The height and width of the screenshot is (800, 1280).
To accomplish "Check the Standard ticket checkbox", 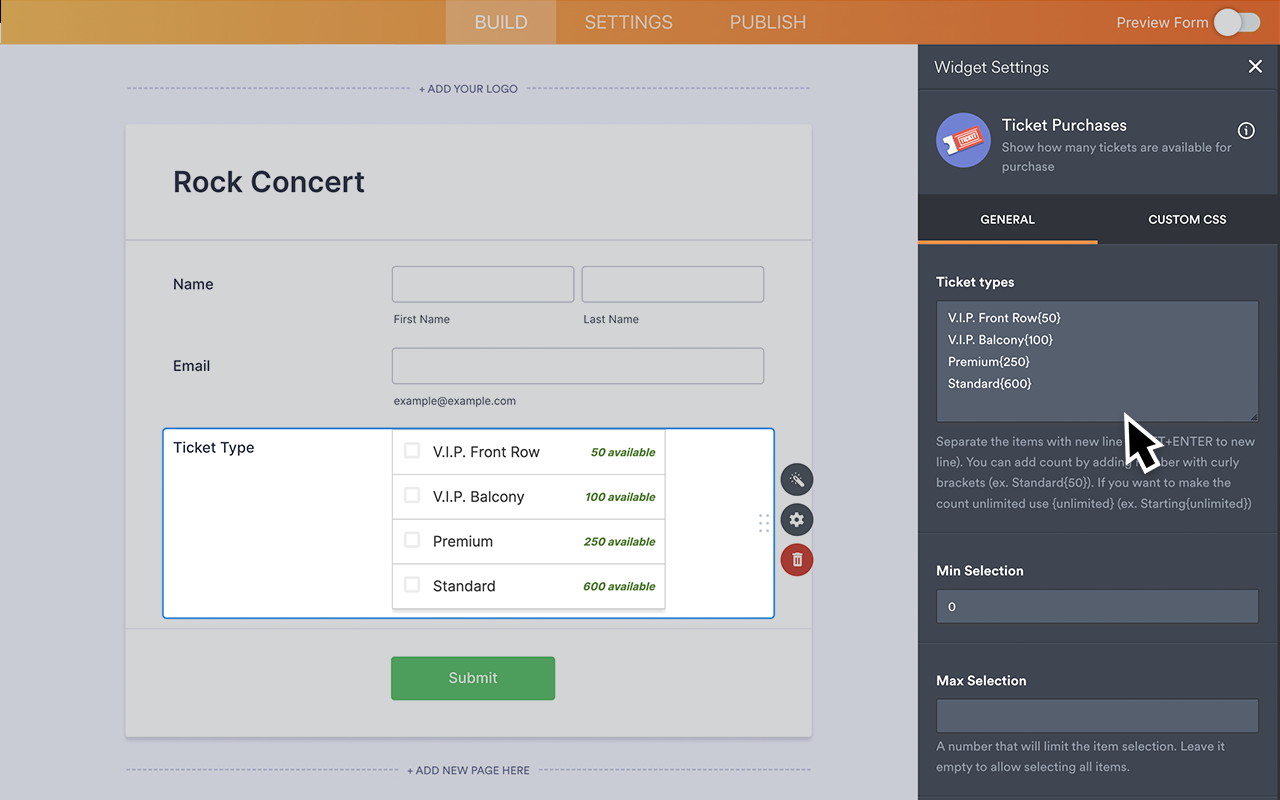I will (x=412, y=586).
